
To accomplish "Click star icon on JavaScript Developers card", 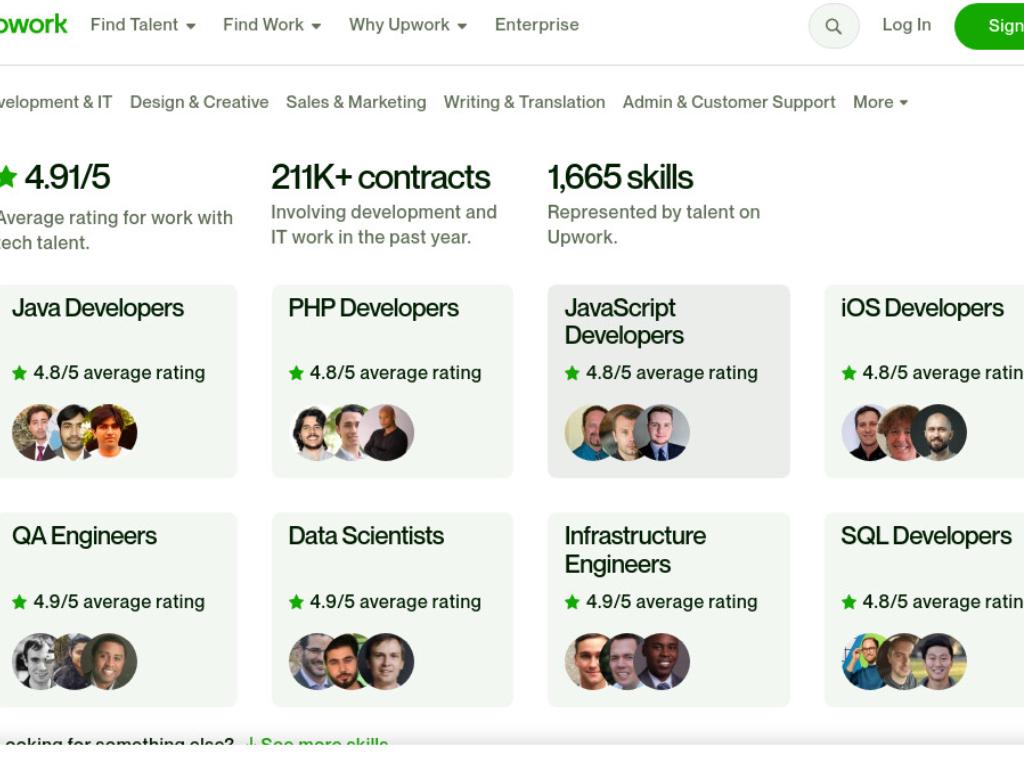I will pyautogui.click(x=572, y=373).
